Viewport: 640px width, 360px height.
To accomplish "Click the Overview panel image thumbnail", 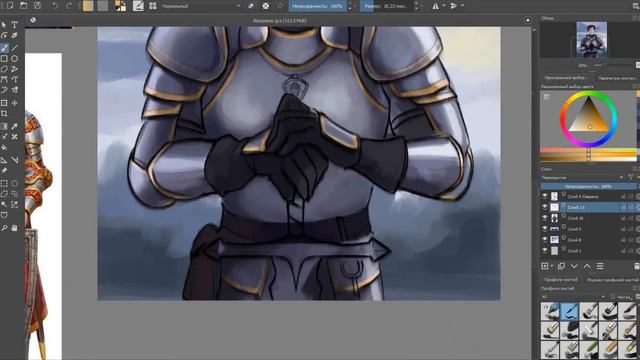I will click(591, 40).
